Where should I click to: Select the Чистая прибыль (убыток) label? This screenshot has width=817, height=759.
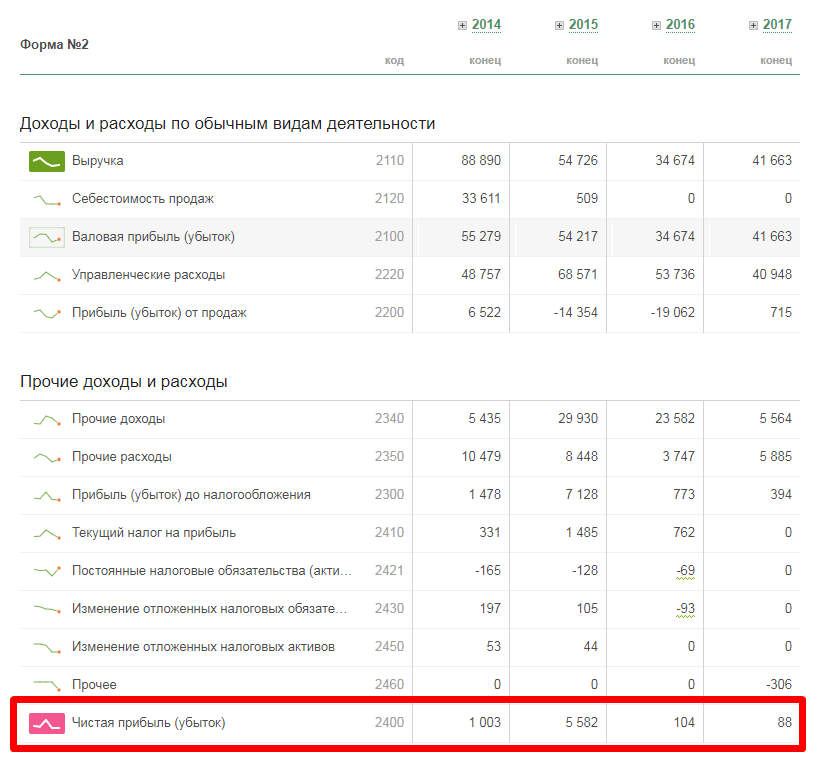(148, 723)
